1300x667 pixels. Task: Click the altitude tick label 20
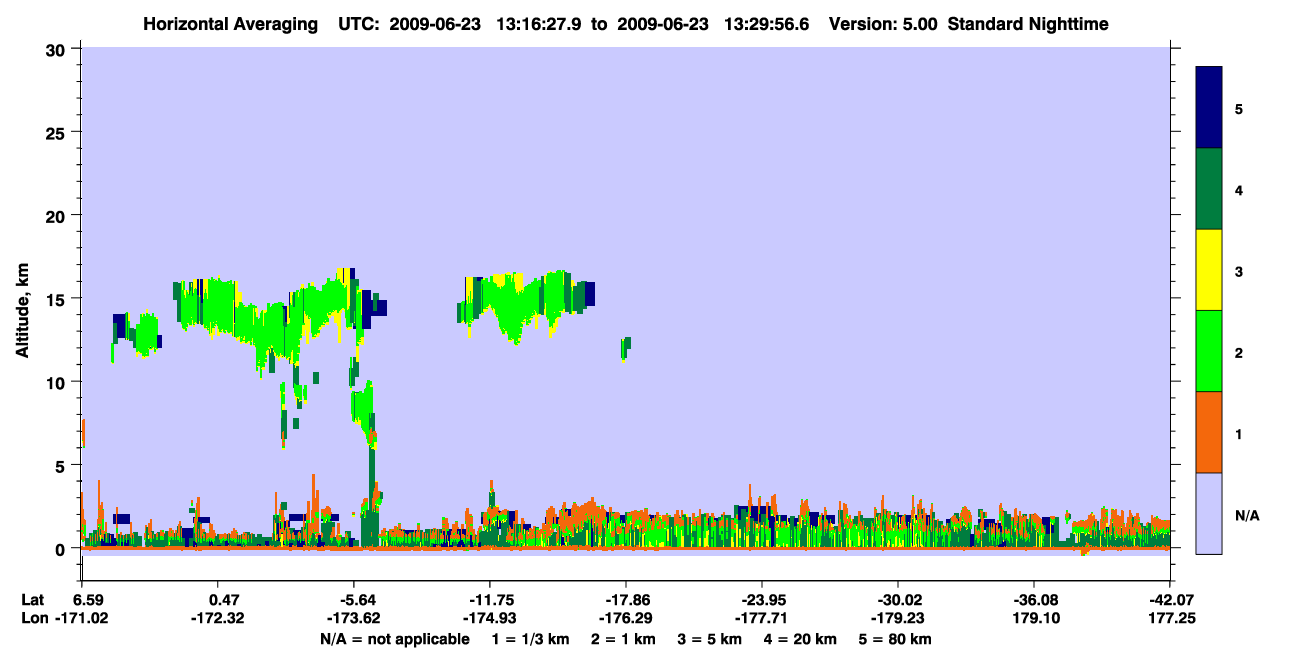click(x=58, y=216)
